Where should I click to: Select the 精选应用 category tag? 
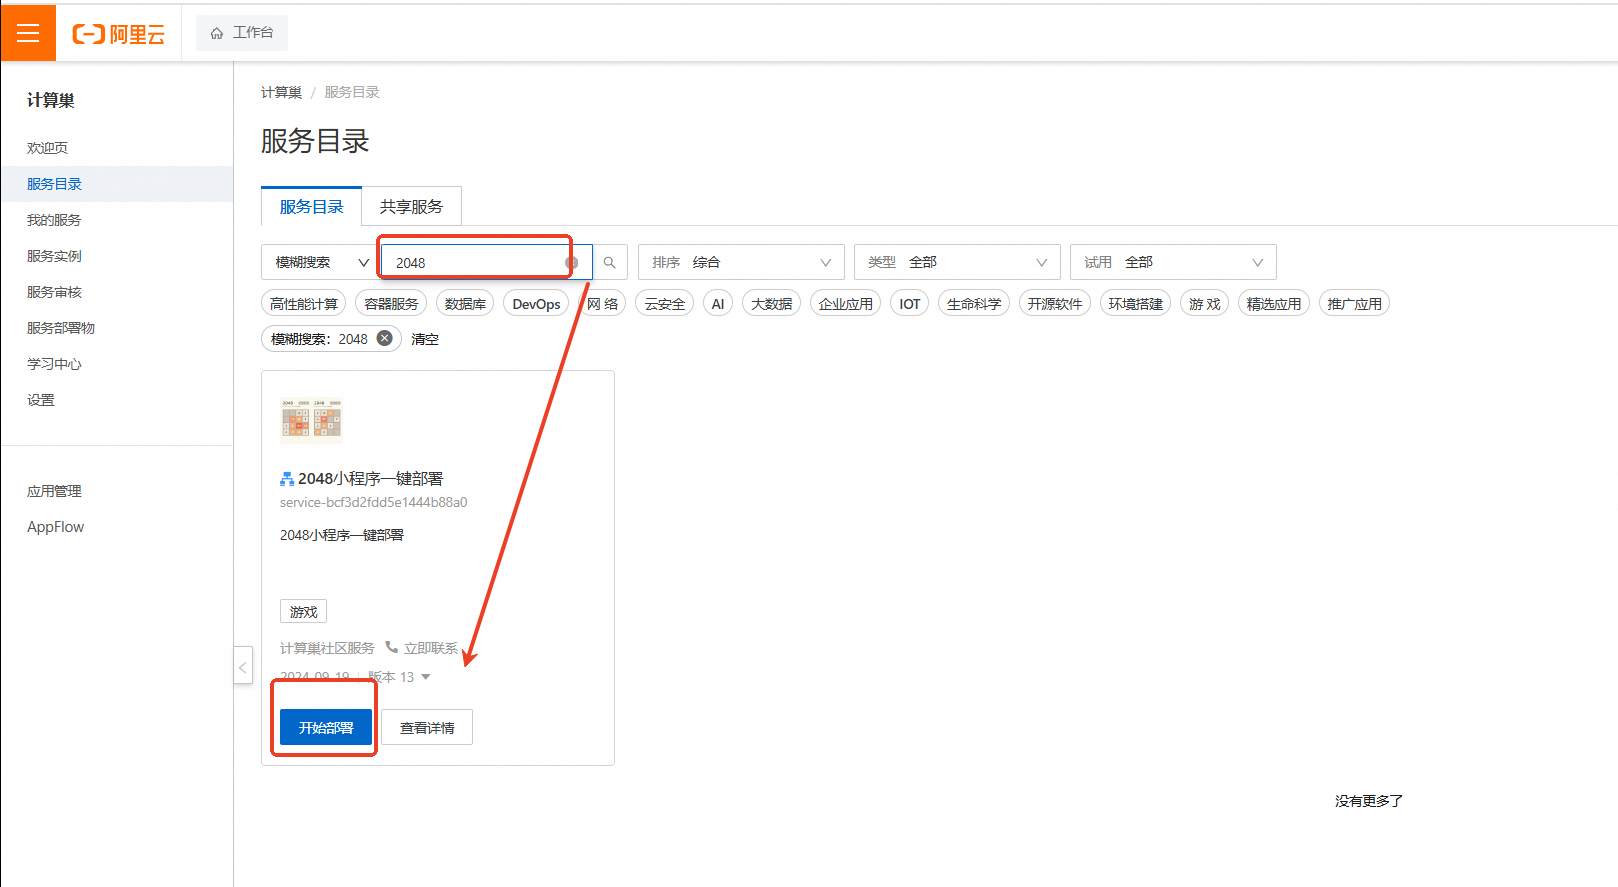(1274, 304)
